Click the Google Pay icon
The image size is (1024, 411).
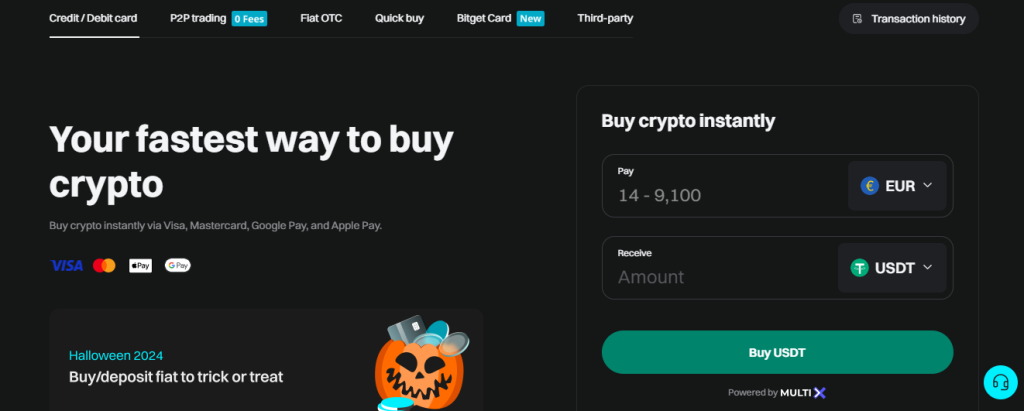click(178, 265)
